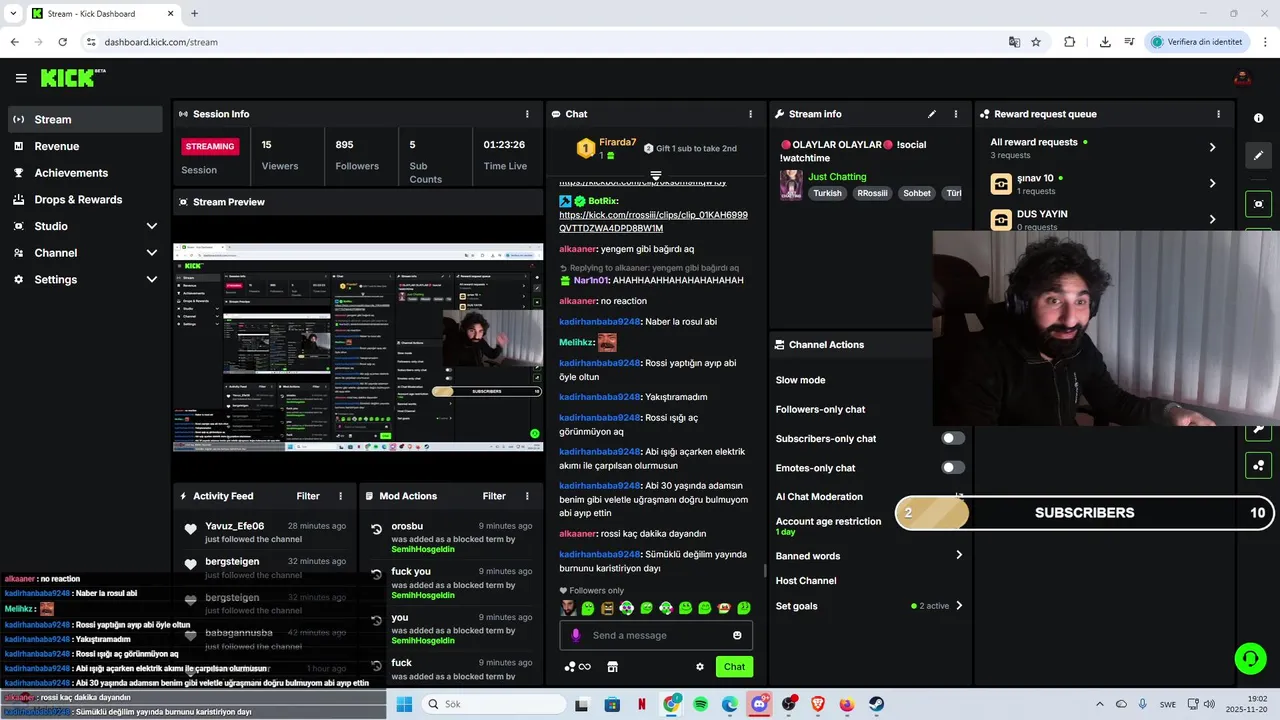
Task: Edit stream info with pencil icon
Action: click(932, 114)
